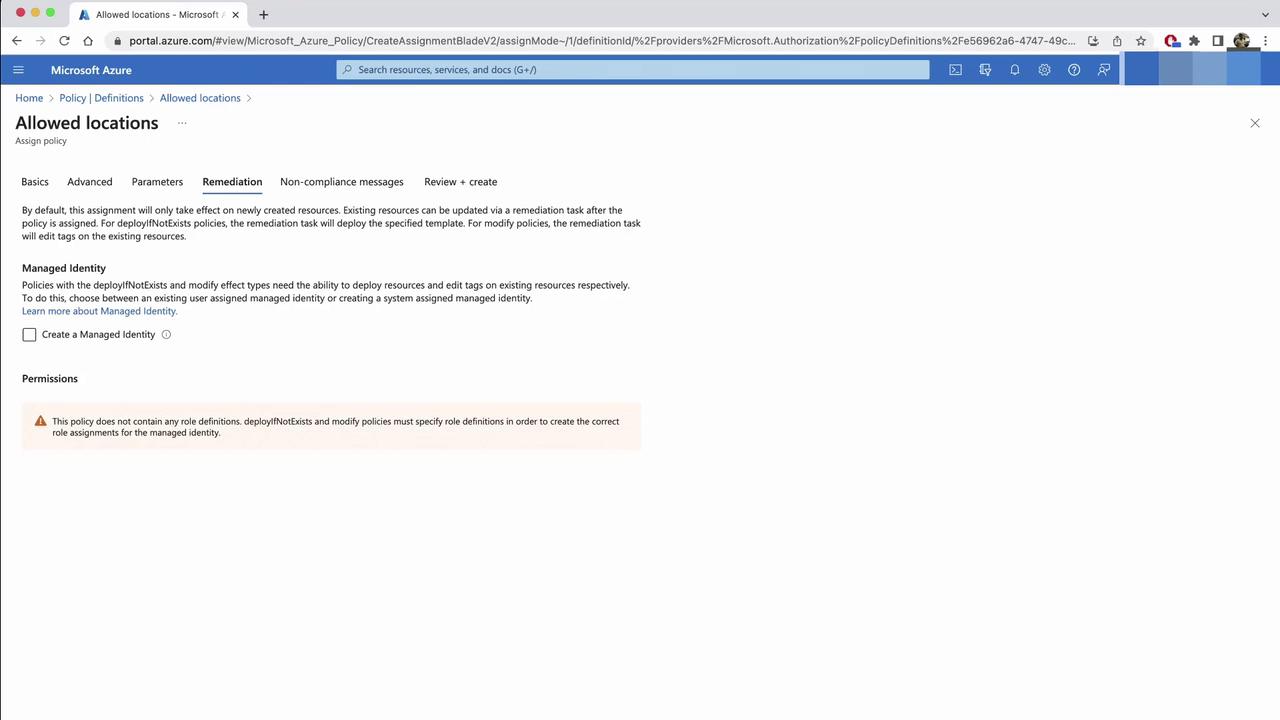Viewport: 1280px width, 720px height.
Task: Select the Remediation tab
Action: point(232,182)
